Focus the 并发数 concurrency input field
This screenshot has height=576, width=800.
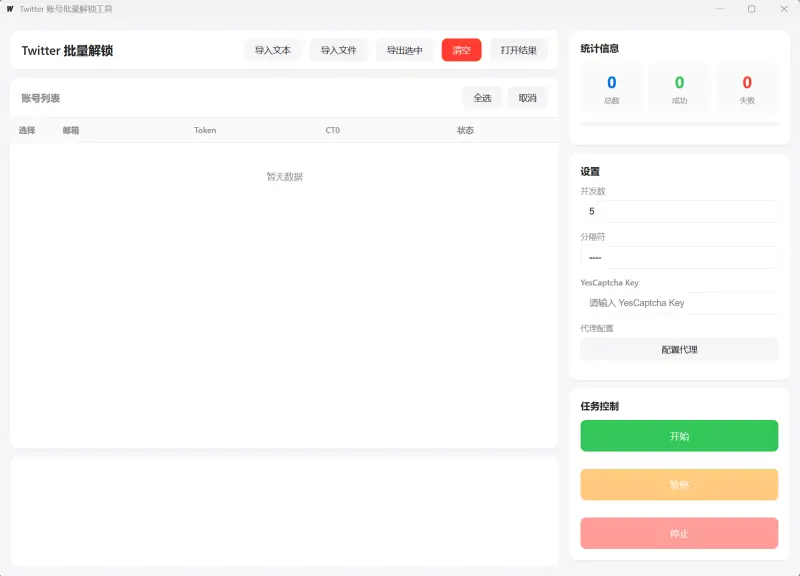[679, 211]
